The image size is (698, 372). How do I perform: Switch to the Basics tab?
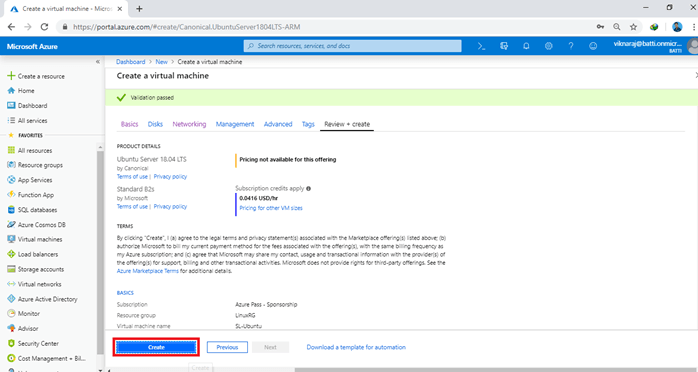tap(130, 124)
